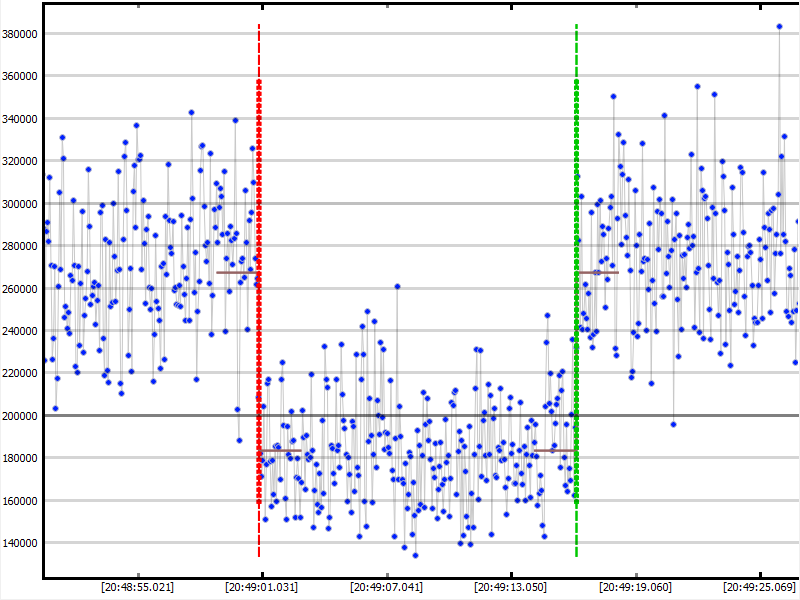Select the highest data point near 383000
Viewport: 800px width, 600px height.
779,27
